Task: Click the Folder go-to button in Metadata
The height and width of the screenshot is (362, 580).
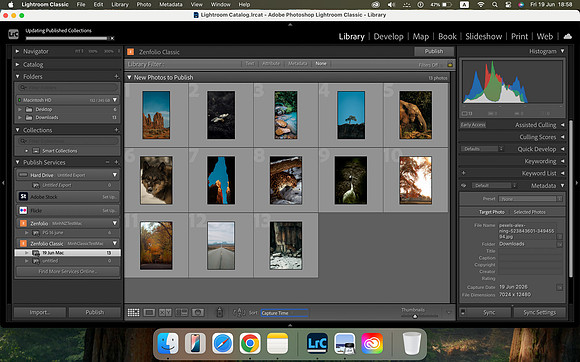Action: coord(560,244)
